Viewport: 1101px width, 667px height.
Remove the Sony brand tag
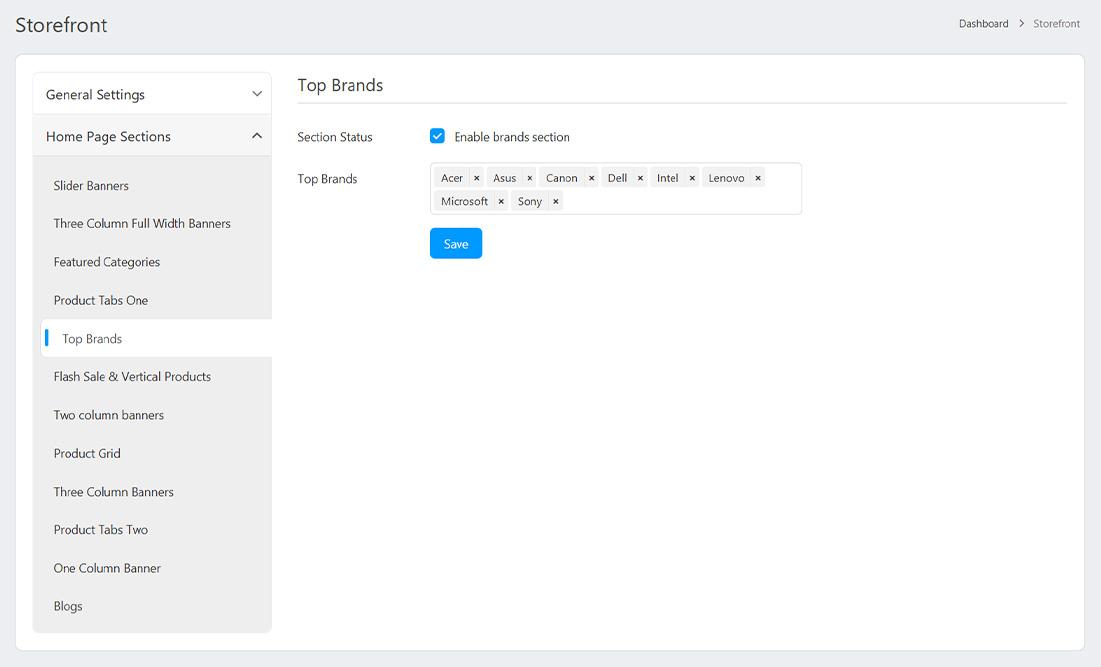pyautogui.click(x=556, y=201)
